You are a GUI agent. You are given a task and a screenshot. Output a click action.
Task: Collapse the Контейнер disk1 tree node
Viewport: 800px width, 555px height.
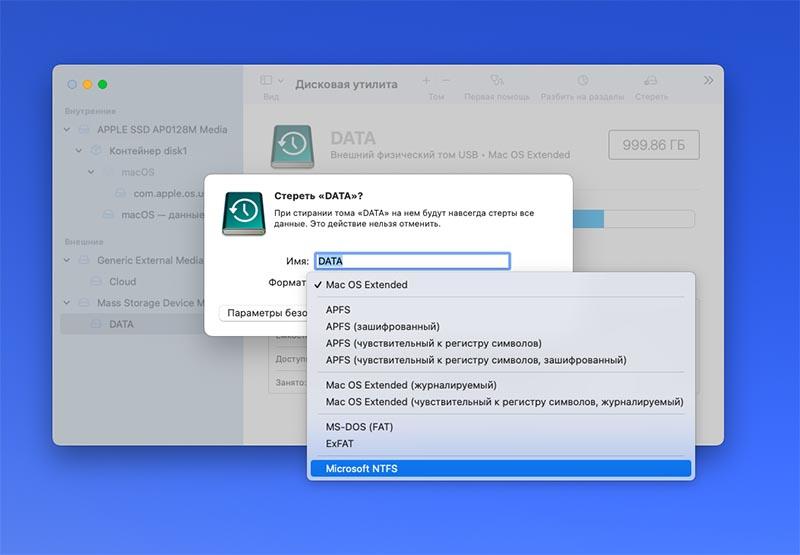(79, 151)
